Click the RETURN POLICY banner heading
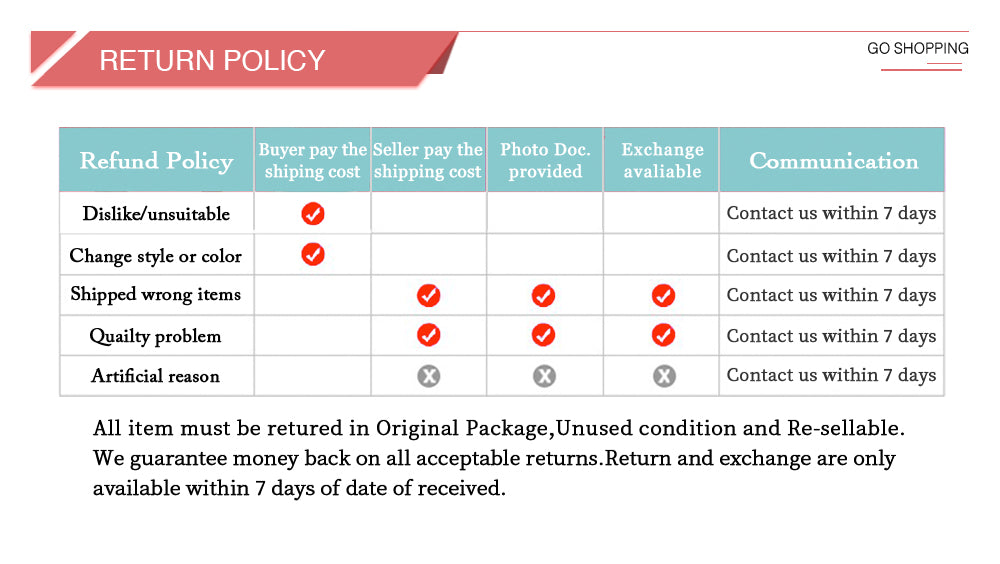 212,61
